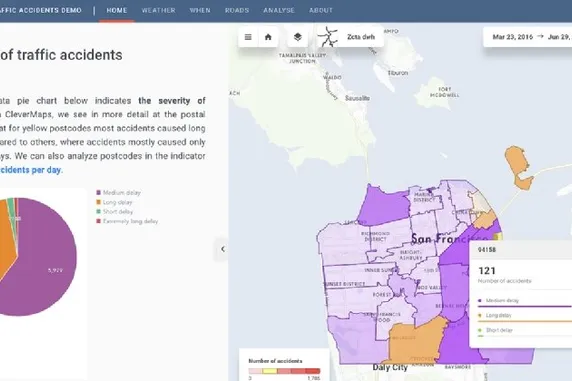This screenshot has height=381, width=572.
Task: Open the WHEN tab
Action: click(200, 11)
